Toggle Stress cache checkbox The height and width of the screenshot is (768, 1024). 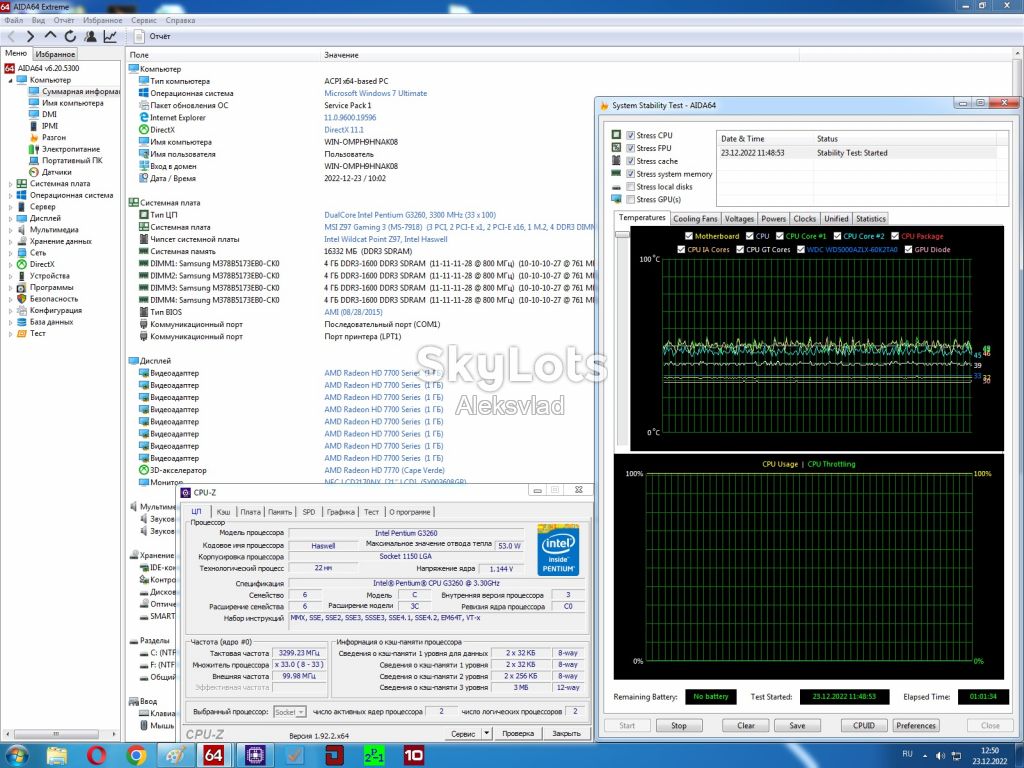630,161
